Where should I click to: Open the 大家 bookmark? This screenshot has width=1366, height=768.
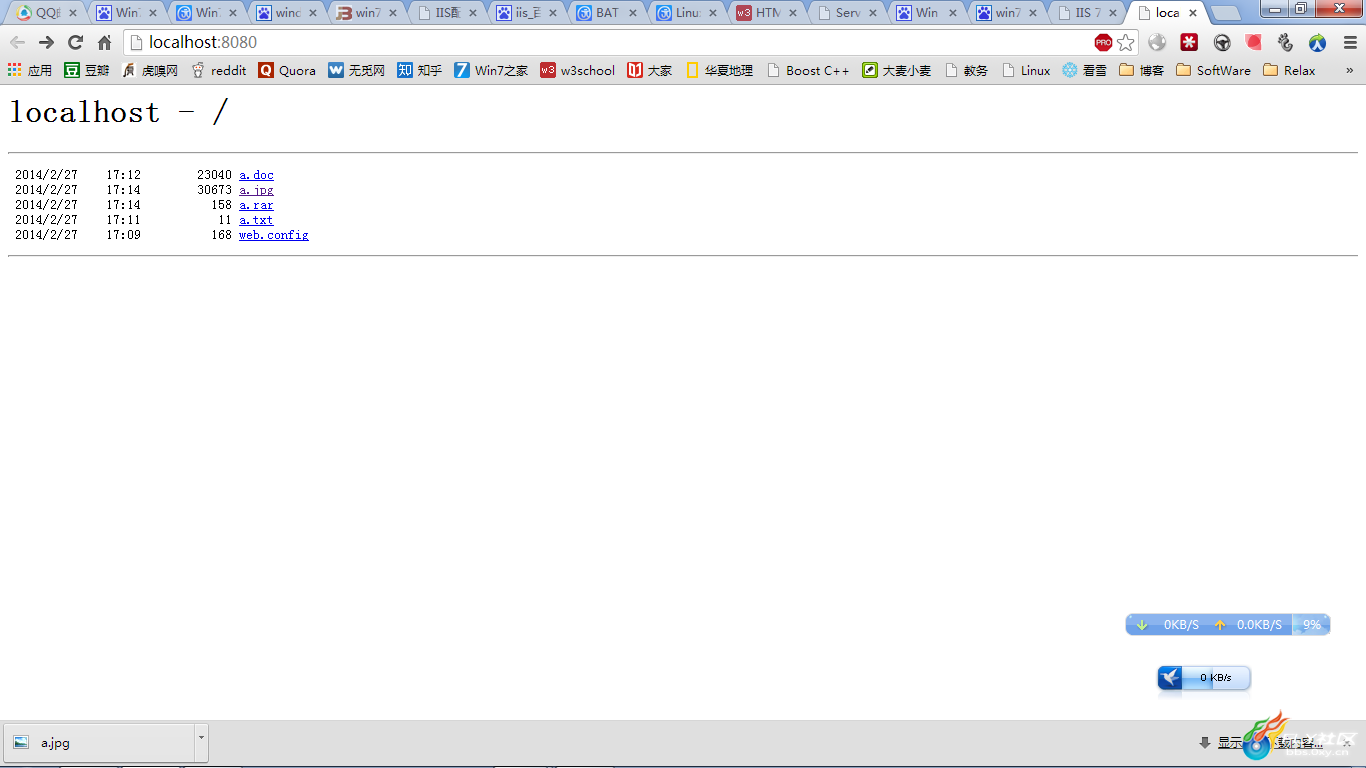tap(650, 70)
